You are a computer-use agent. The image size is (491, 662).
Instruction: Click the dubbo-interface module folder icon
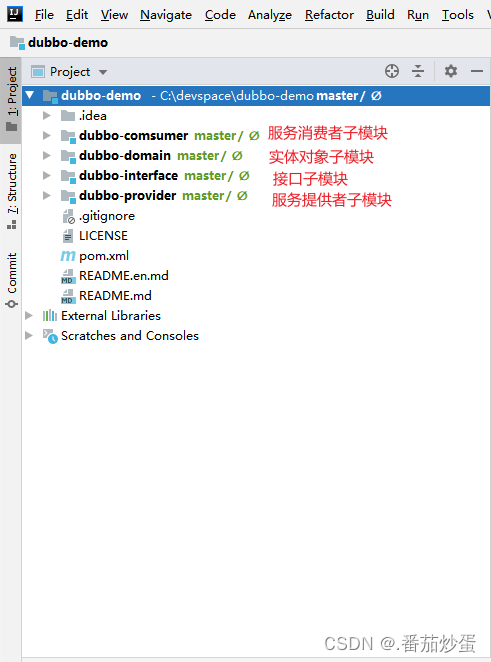coord(68,176)
